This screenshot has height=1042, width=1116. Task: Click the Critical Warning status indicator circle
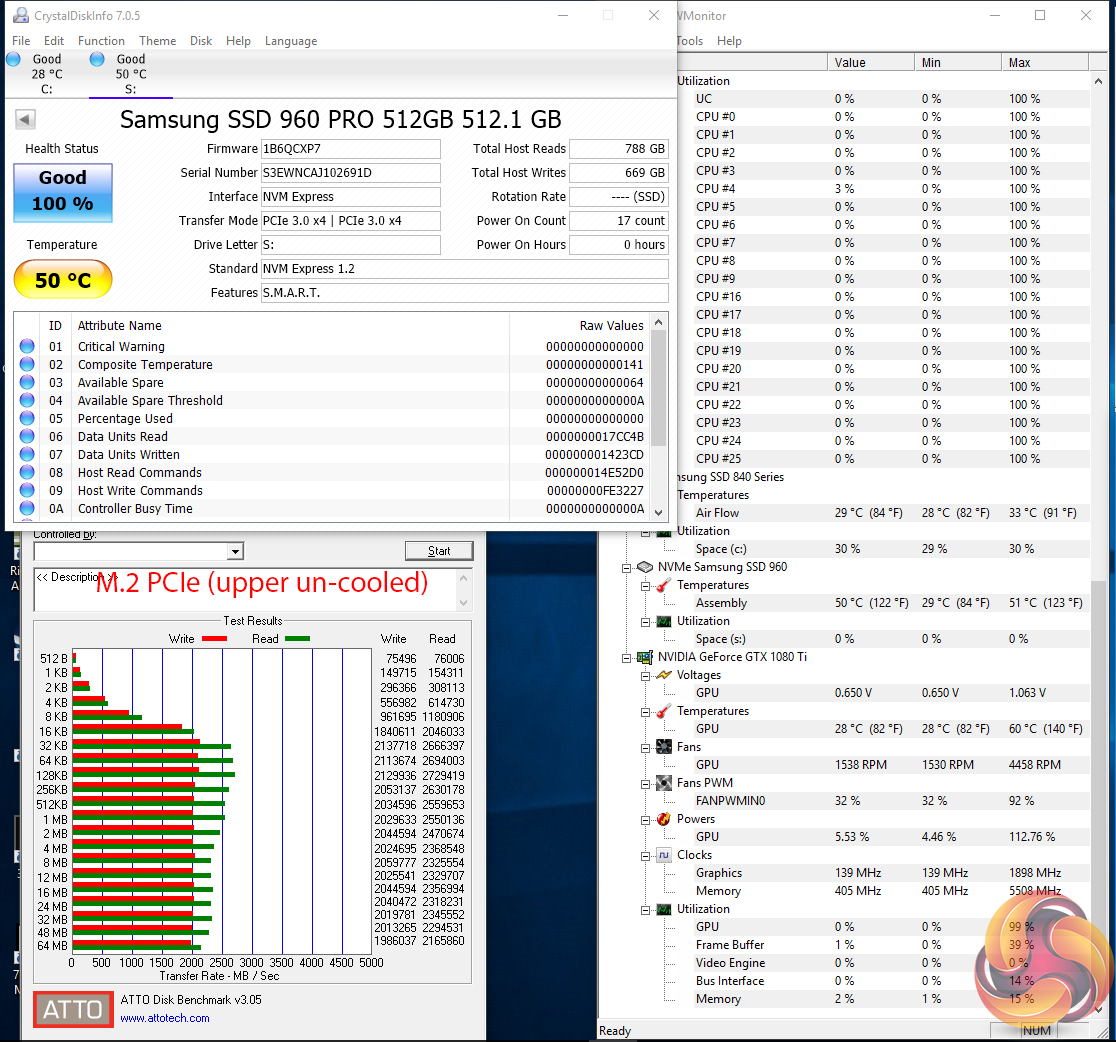[27, 347]
